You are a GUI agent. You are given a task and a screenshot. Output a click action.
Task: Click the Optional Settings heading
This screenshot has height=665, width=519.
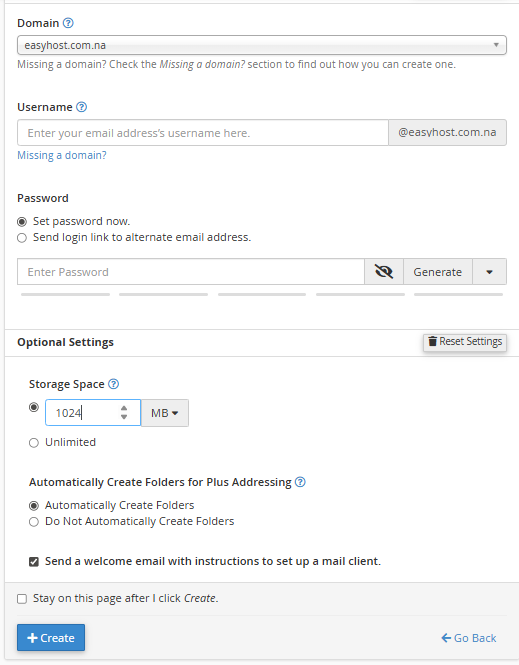65,342
